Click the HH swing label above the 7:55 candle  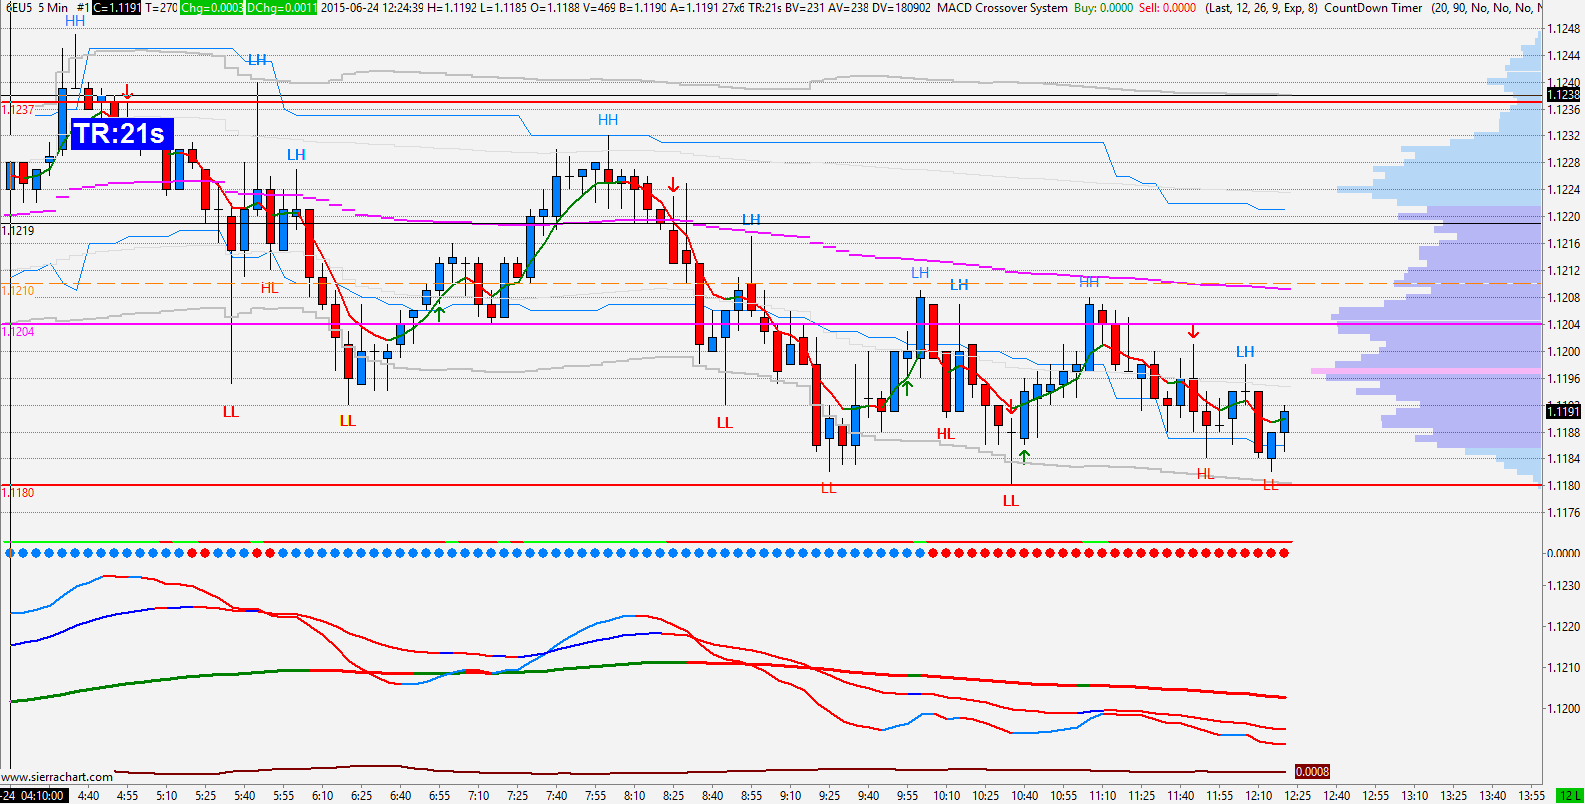(608, 120)
